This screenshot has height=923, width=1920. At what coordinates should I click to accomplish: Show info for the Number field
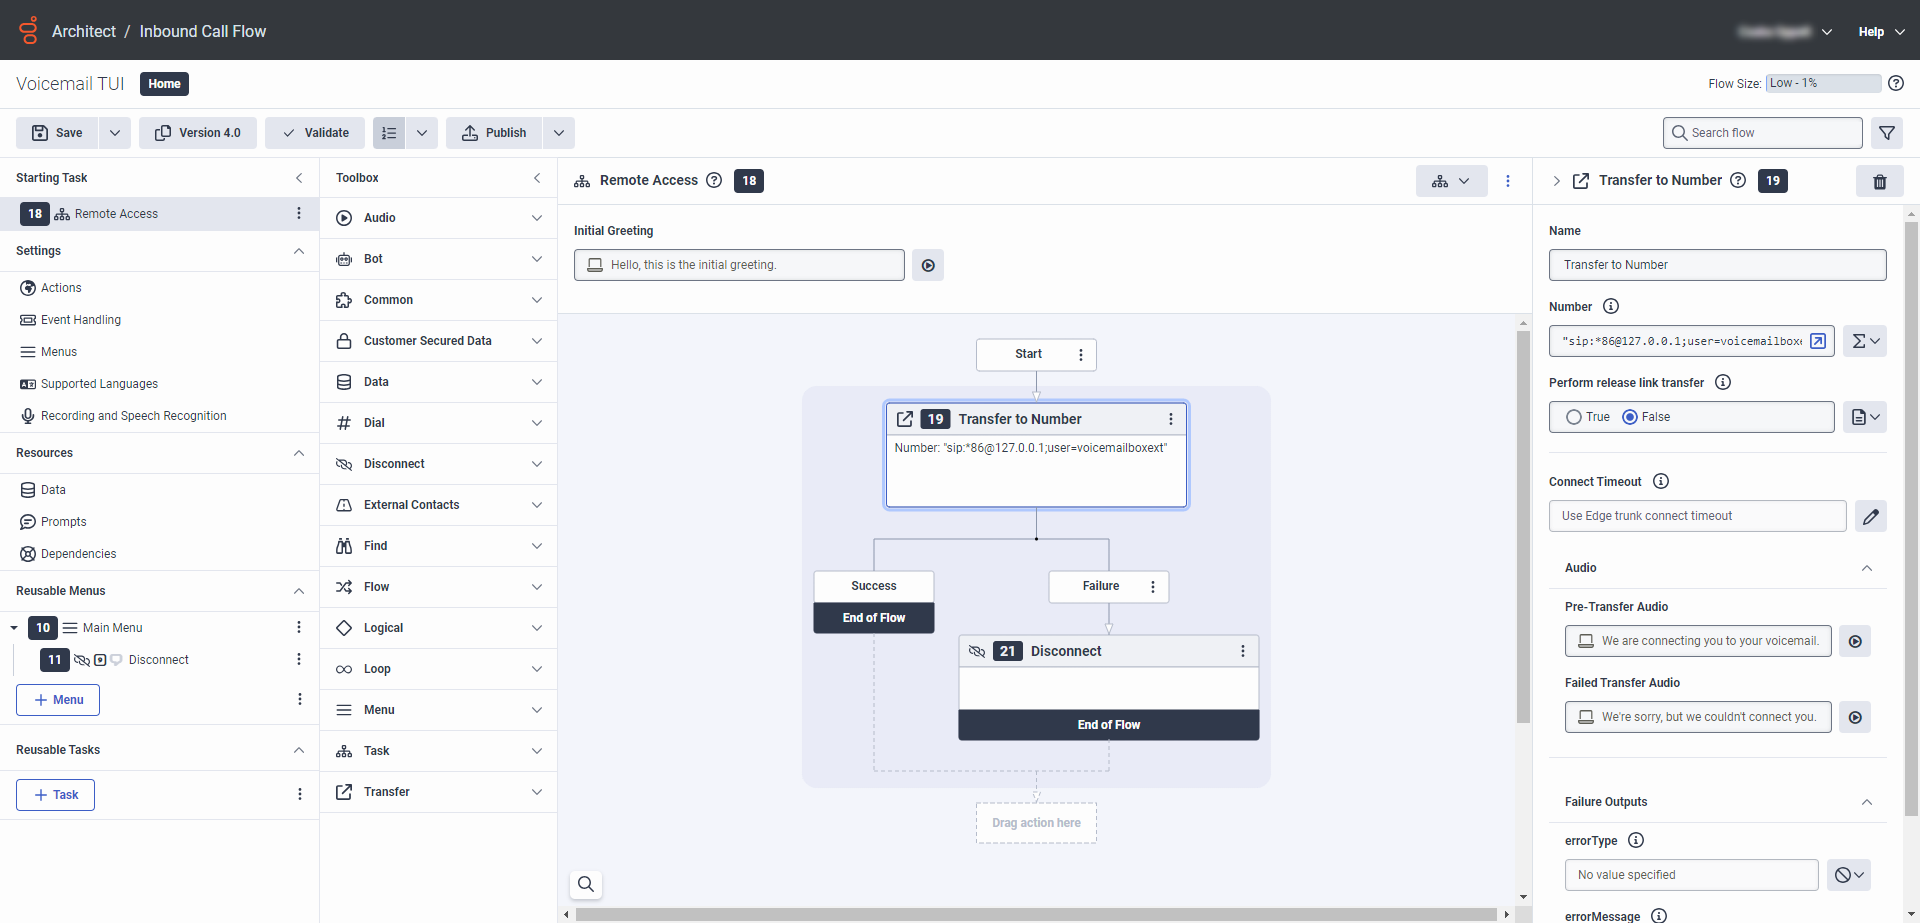[x=1611, y=306]
